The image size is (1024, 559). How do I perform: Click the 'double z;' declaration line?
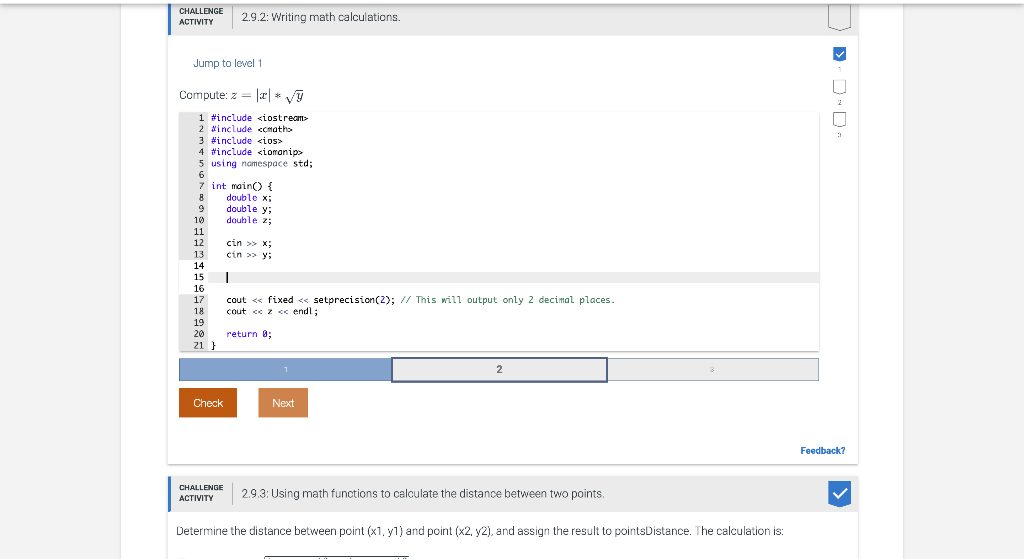pyautogui.click(x=249, y=221)
